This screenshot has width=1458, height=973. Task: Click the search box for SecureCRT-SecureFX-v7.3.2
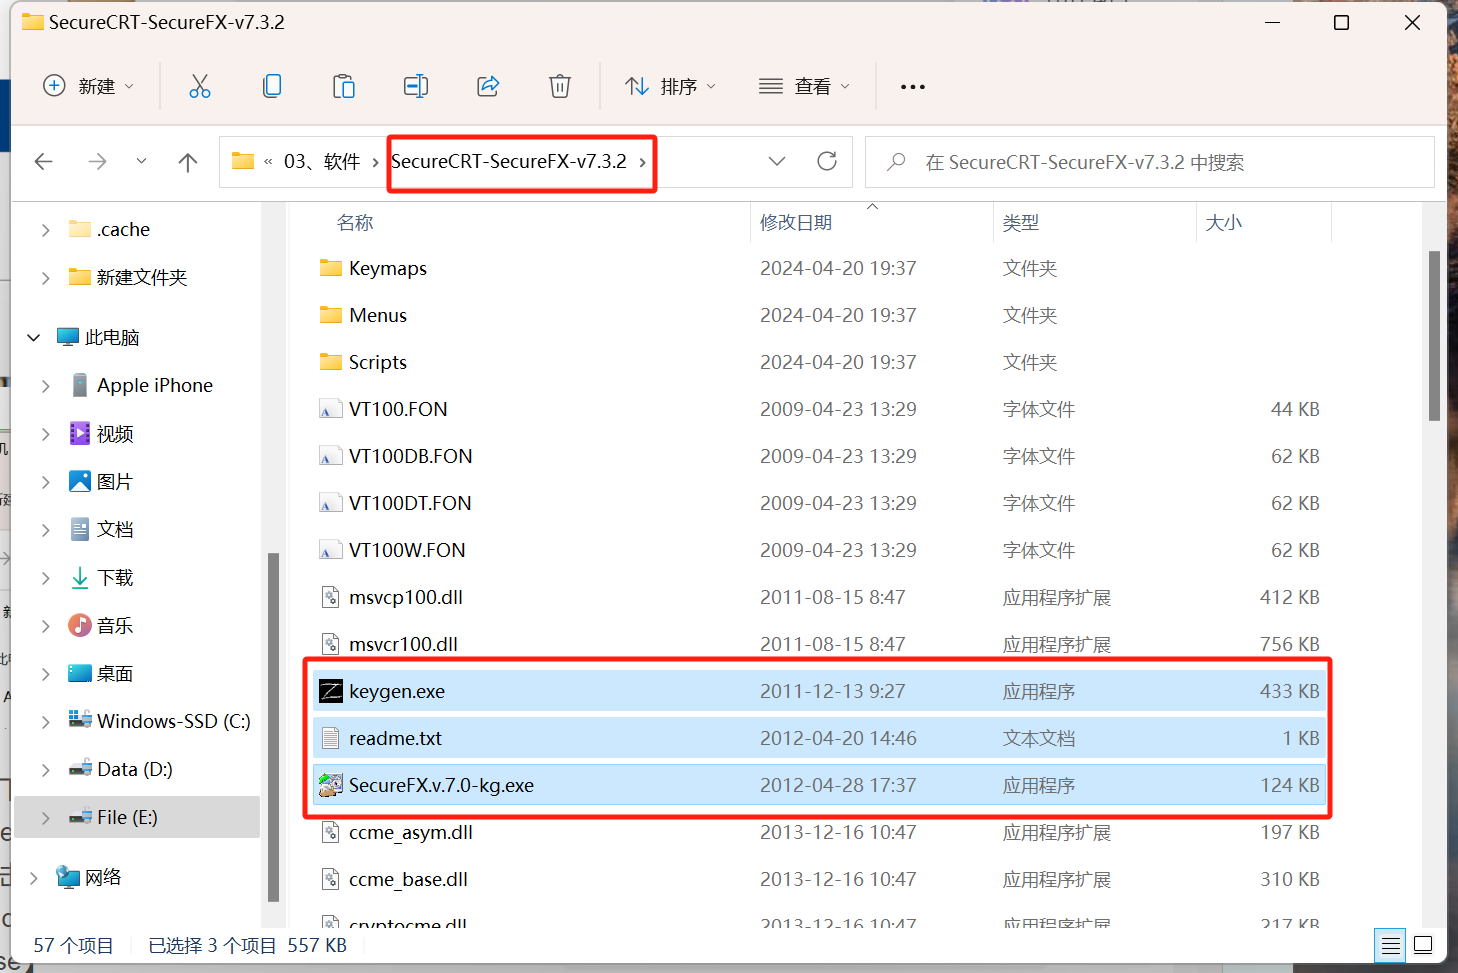tap(1150, 162)
